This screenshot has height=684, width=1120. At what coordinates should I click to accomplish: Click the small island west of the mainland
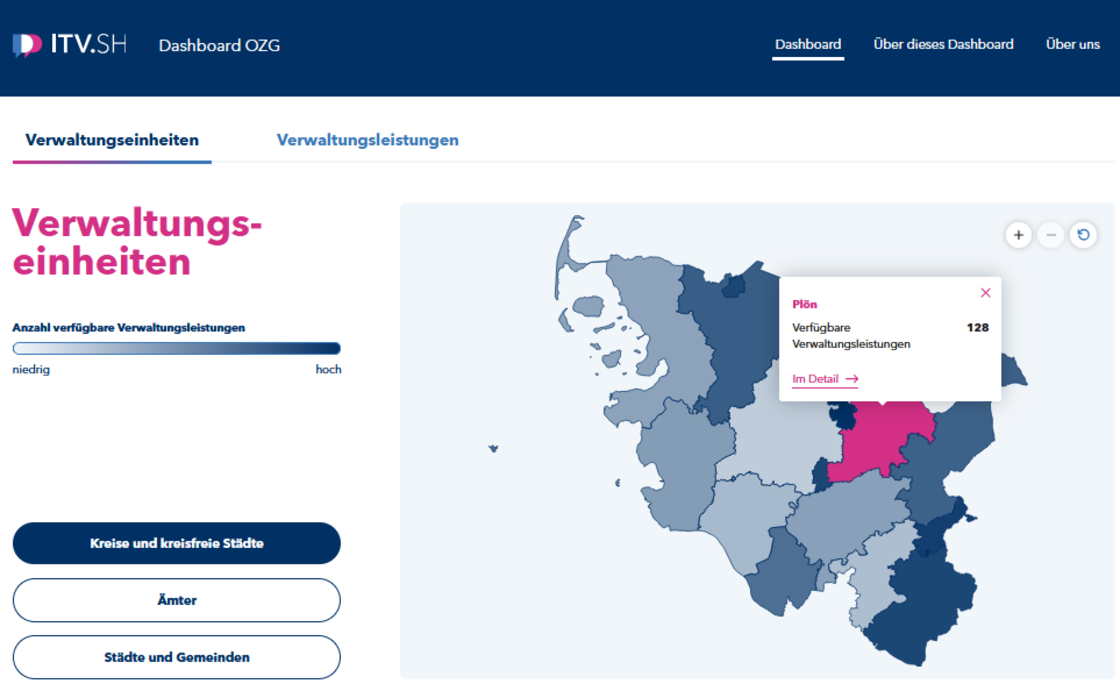[x=493, y=449]
